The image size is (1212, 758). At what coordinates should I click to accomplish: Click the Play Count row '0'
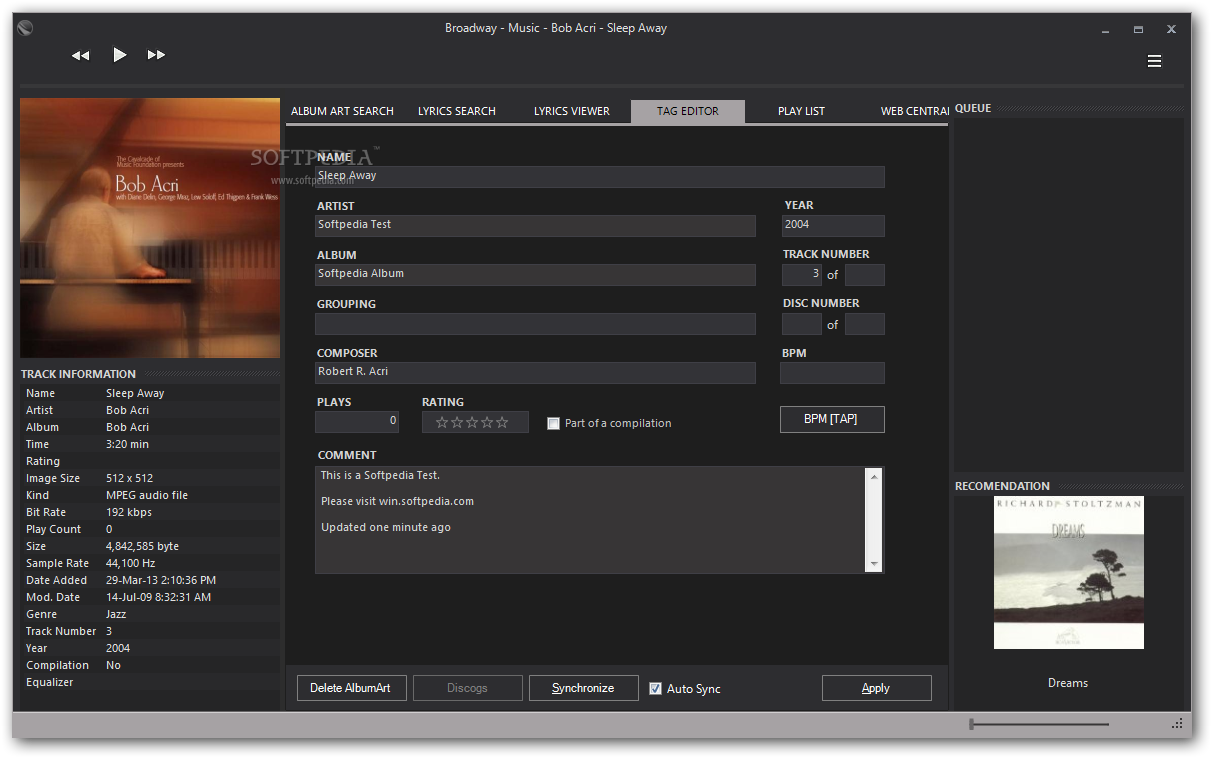click(151, 529)
